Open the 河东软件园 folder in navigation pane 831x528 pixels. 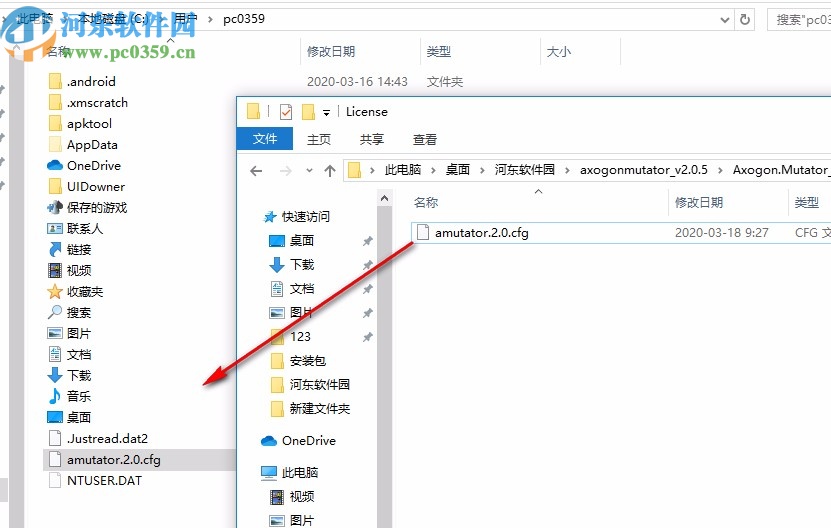319,385
